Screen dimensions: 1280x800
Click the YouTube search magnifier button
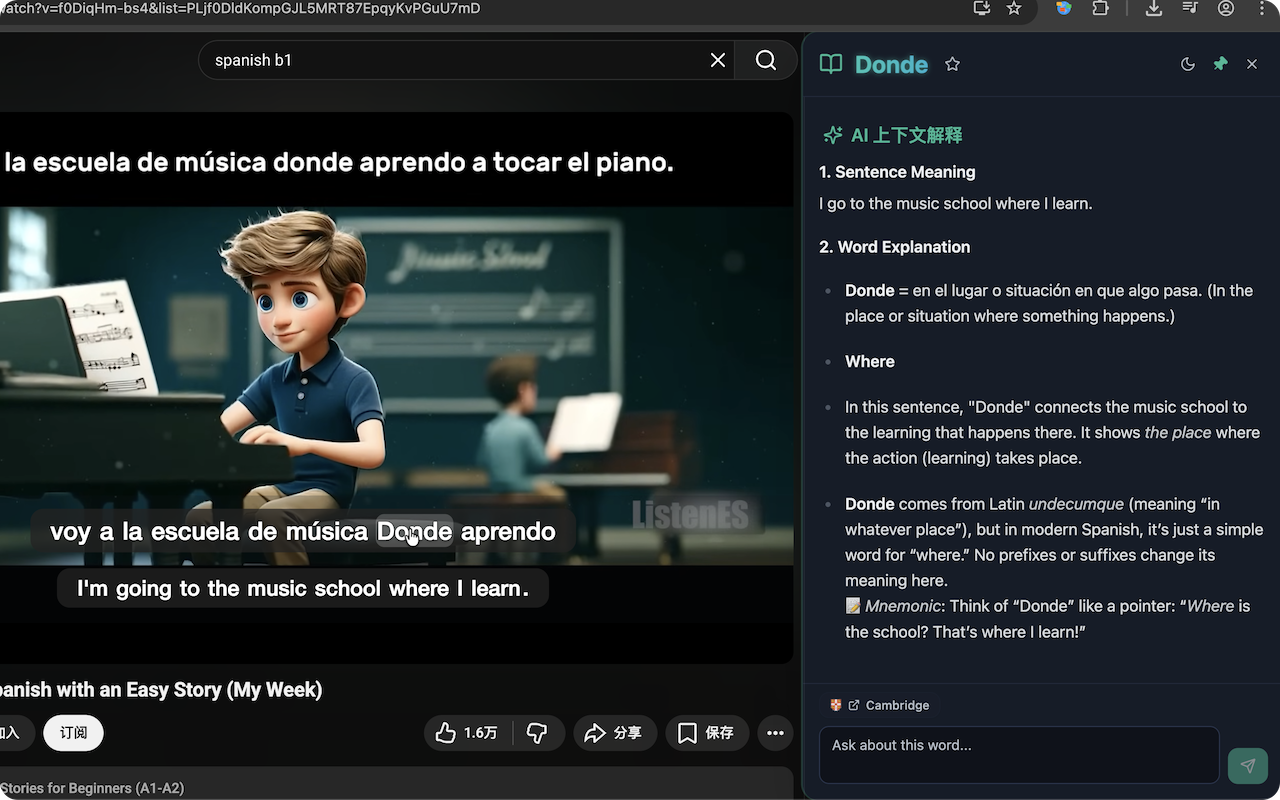[766, 60]
